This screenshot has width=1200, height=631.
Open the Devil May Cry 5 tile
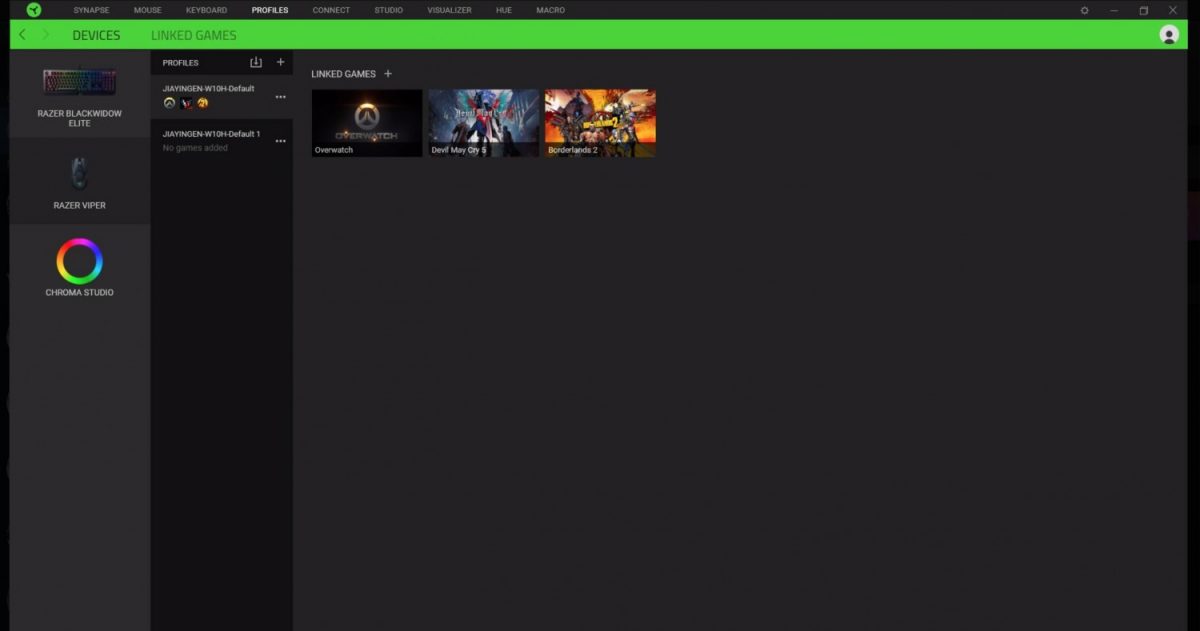pyautogui.click(x=484, y=123)
